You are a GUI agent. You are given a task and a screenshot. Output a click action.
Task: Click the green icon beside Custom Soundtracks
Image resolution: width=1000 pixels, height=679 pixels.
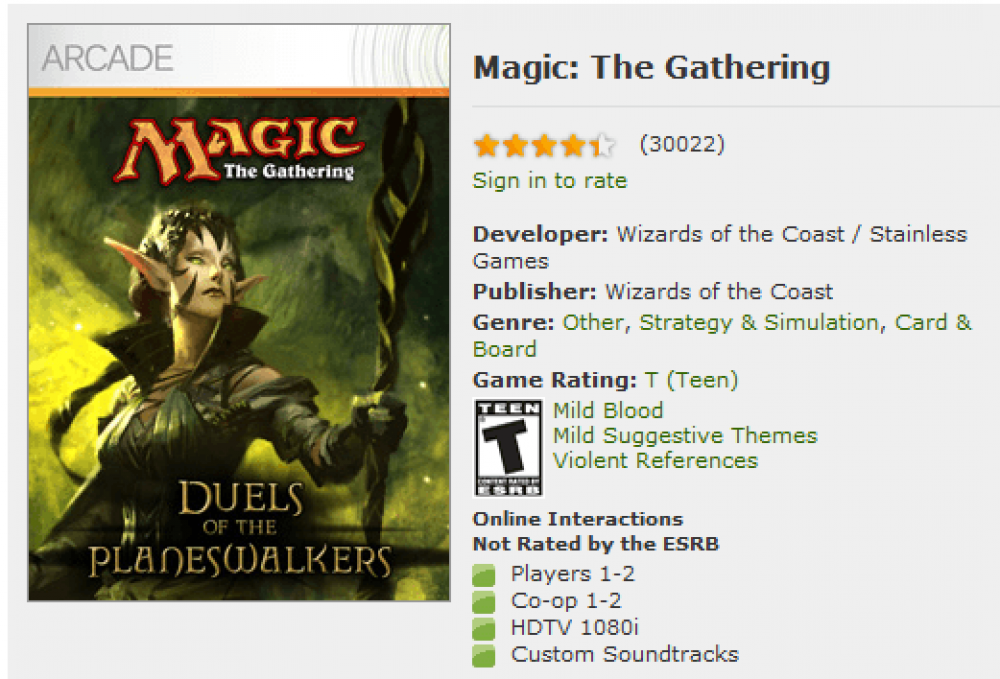coord(483,655)
